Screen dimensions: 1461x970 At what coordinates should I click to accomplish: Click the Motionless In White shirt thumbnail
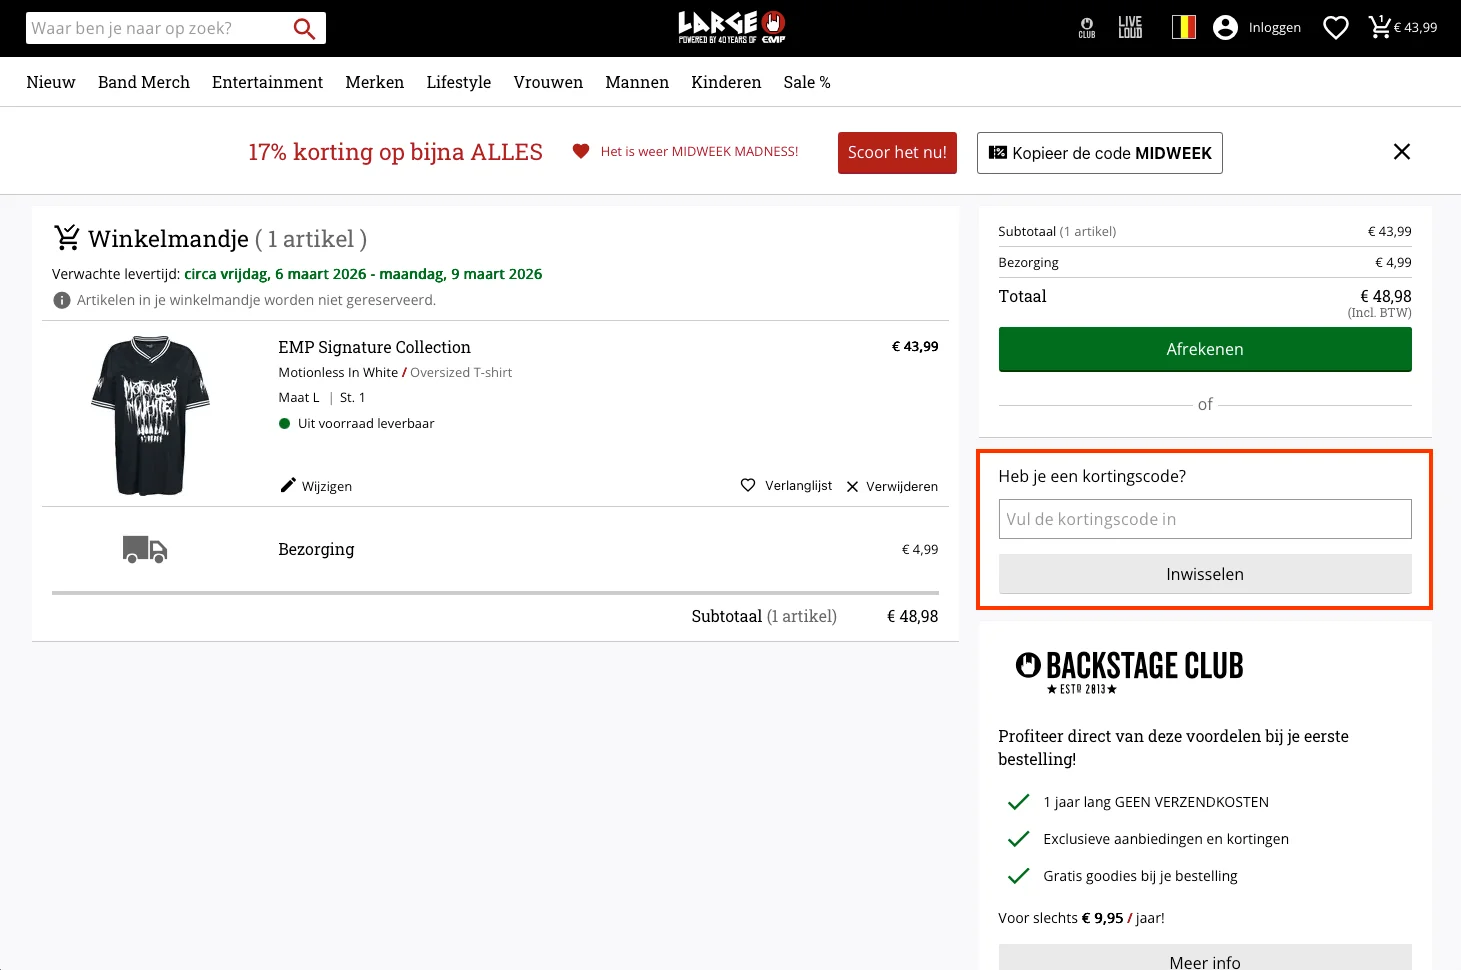[x=148, y=415]
